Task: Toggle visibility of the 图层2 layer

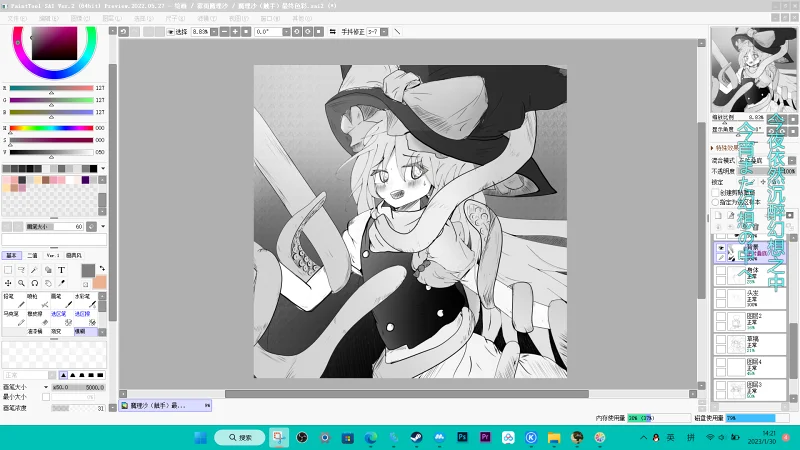Action: pos(721,317)
